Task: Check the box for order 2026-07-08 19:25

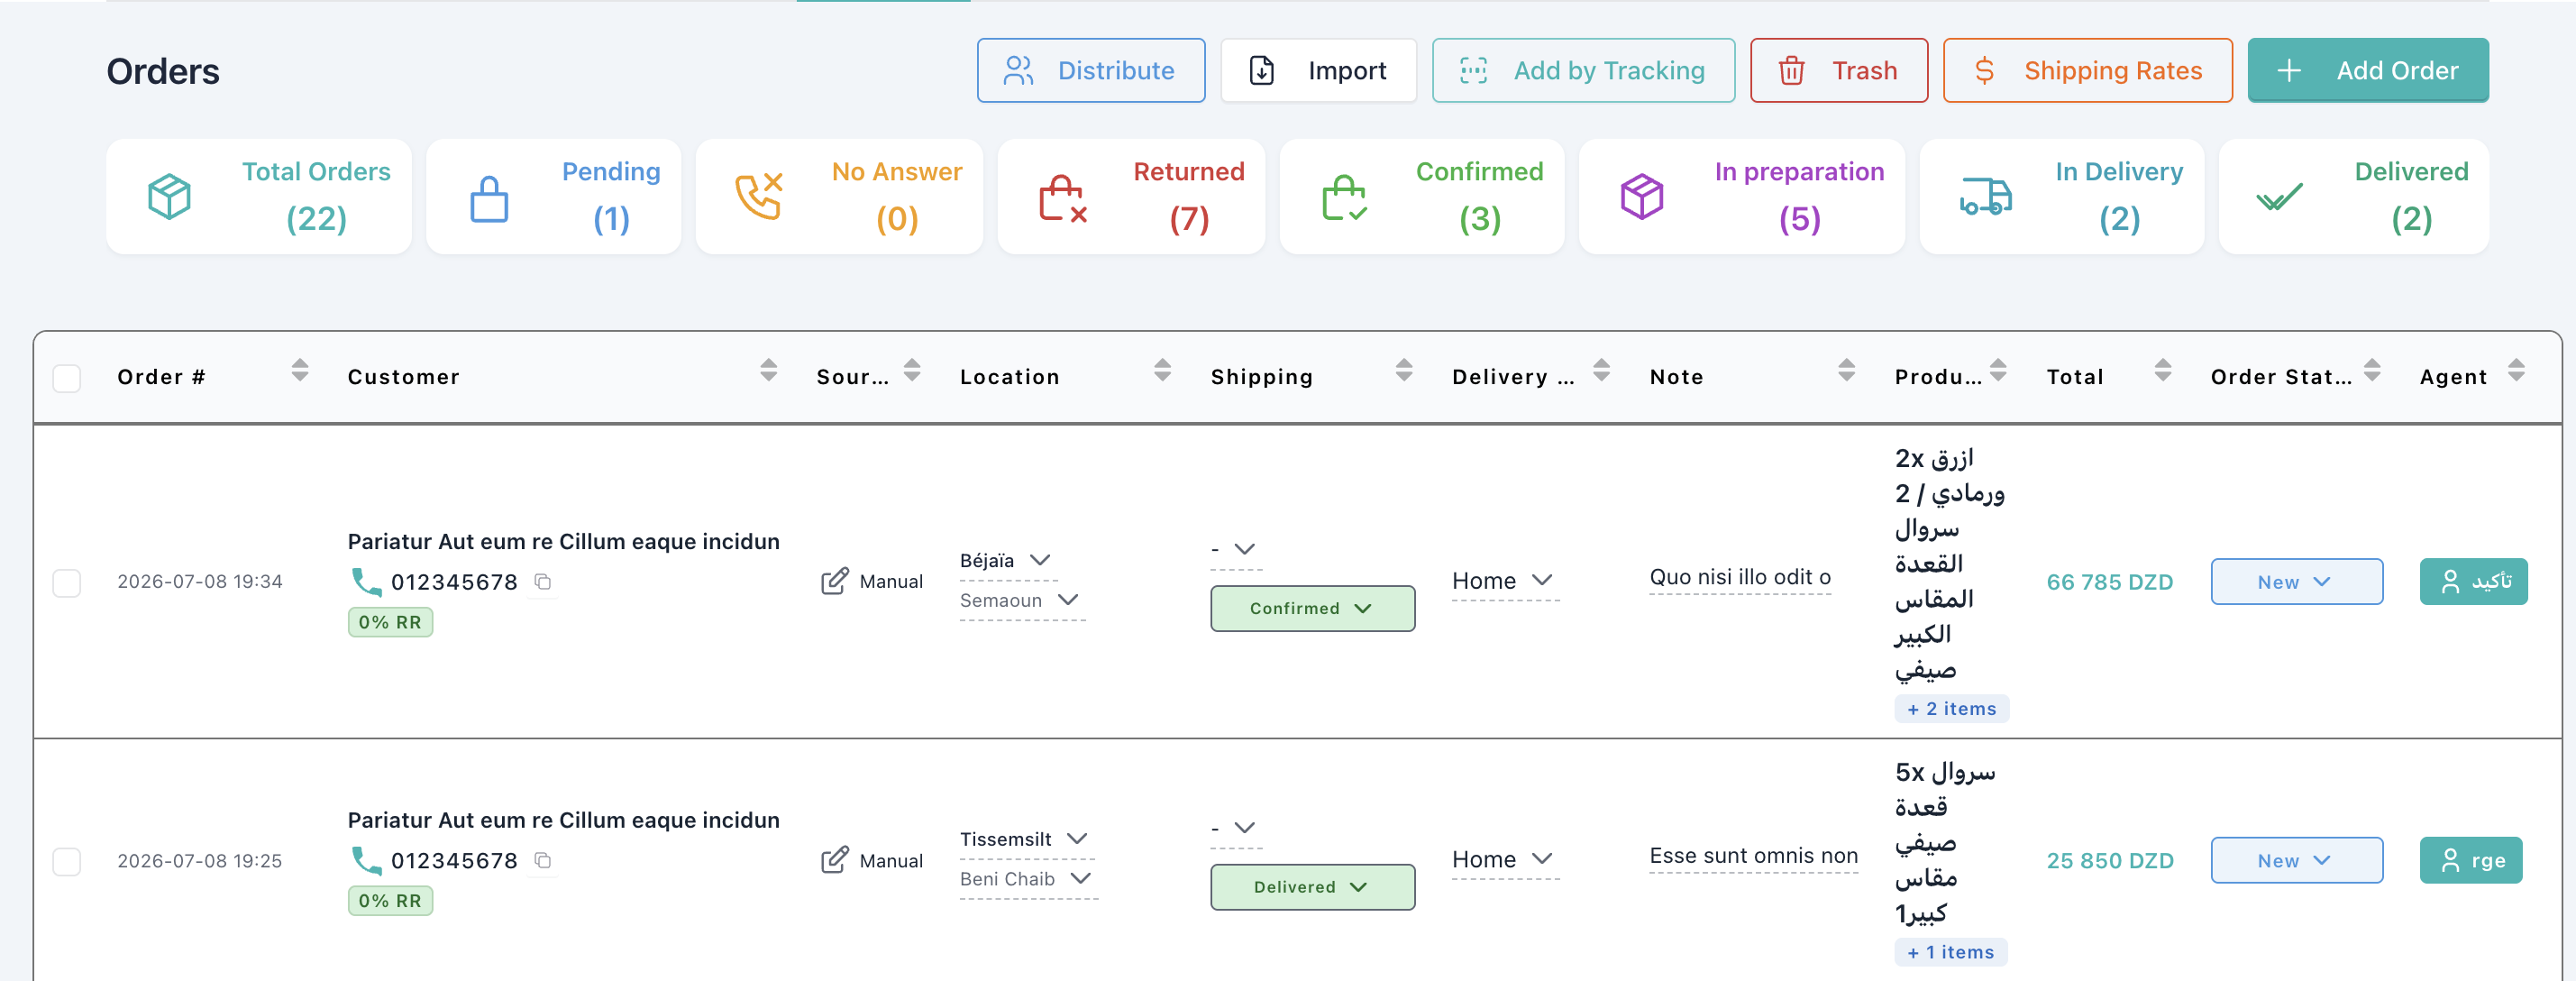Action: (67, 861)
